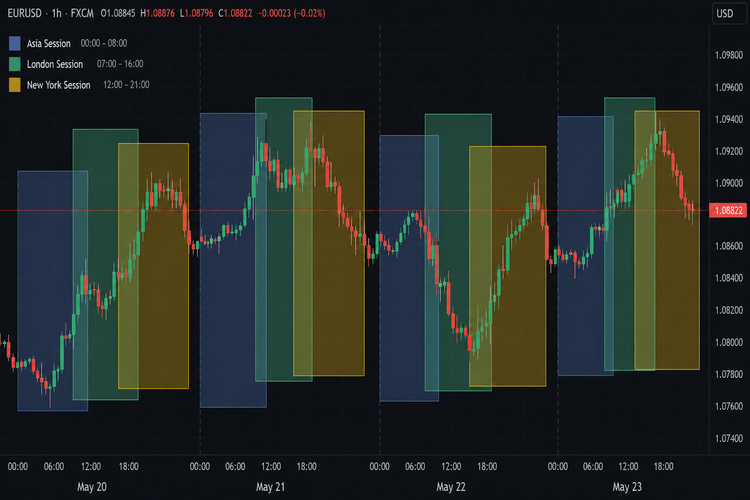Image resolution: width=750 pixels, height=500 pixels.
Task: Open the USD currency selector
Action: [x=727, y=13]
